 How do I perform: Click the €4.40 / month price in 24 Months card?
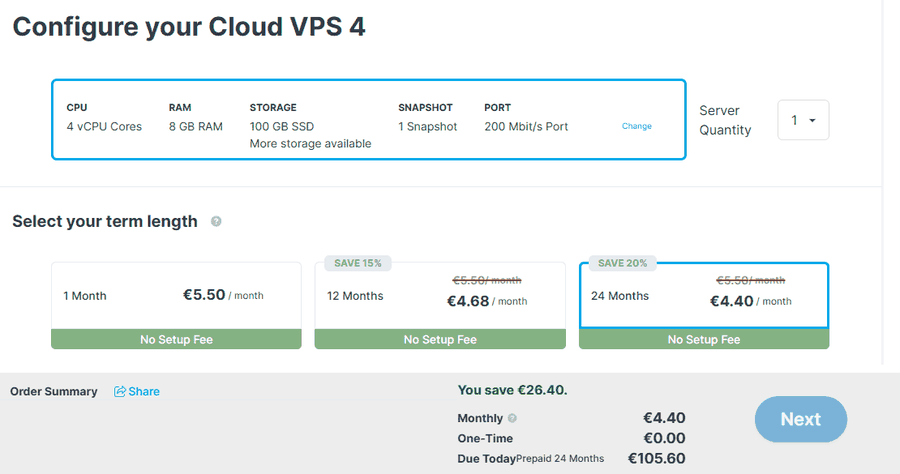tap(750, 301)
